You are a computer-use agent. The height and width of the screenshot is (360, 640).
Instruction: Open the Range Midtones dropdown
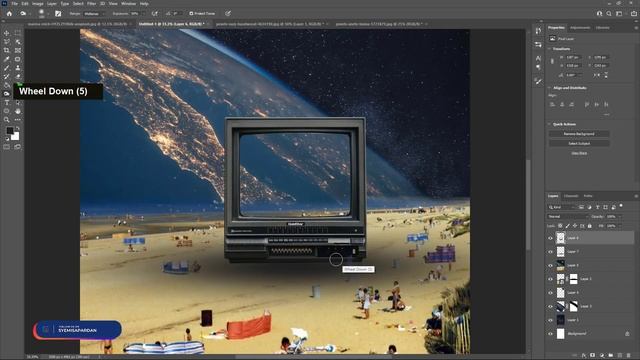94,13
